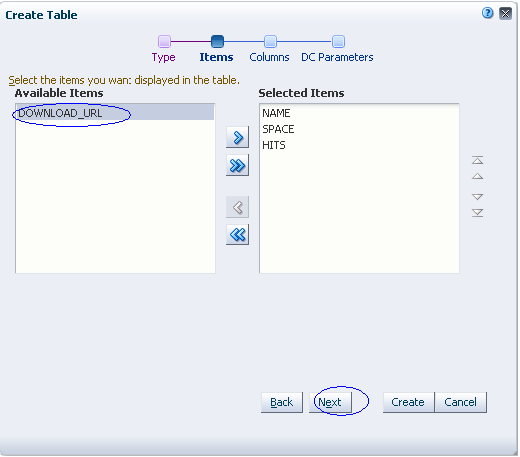Move selected item down one position
Screen dimensions: 520x457
coord(477,197)
